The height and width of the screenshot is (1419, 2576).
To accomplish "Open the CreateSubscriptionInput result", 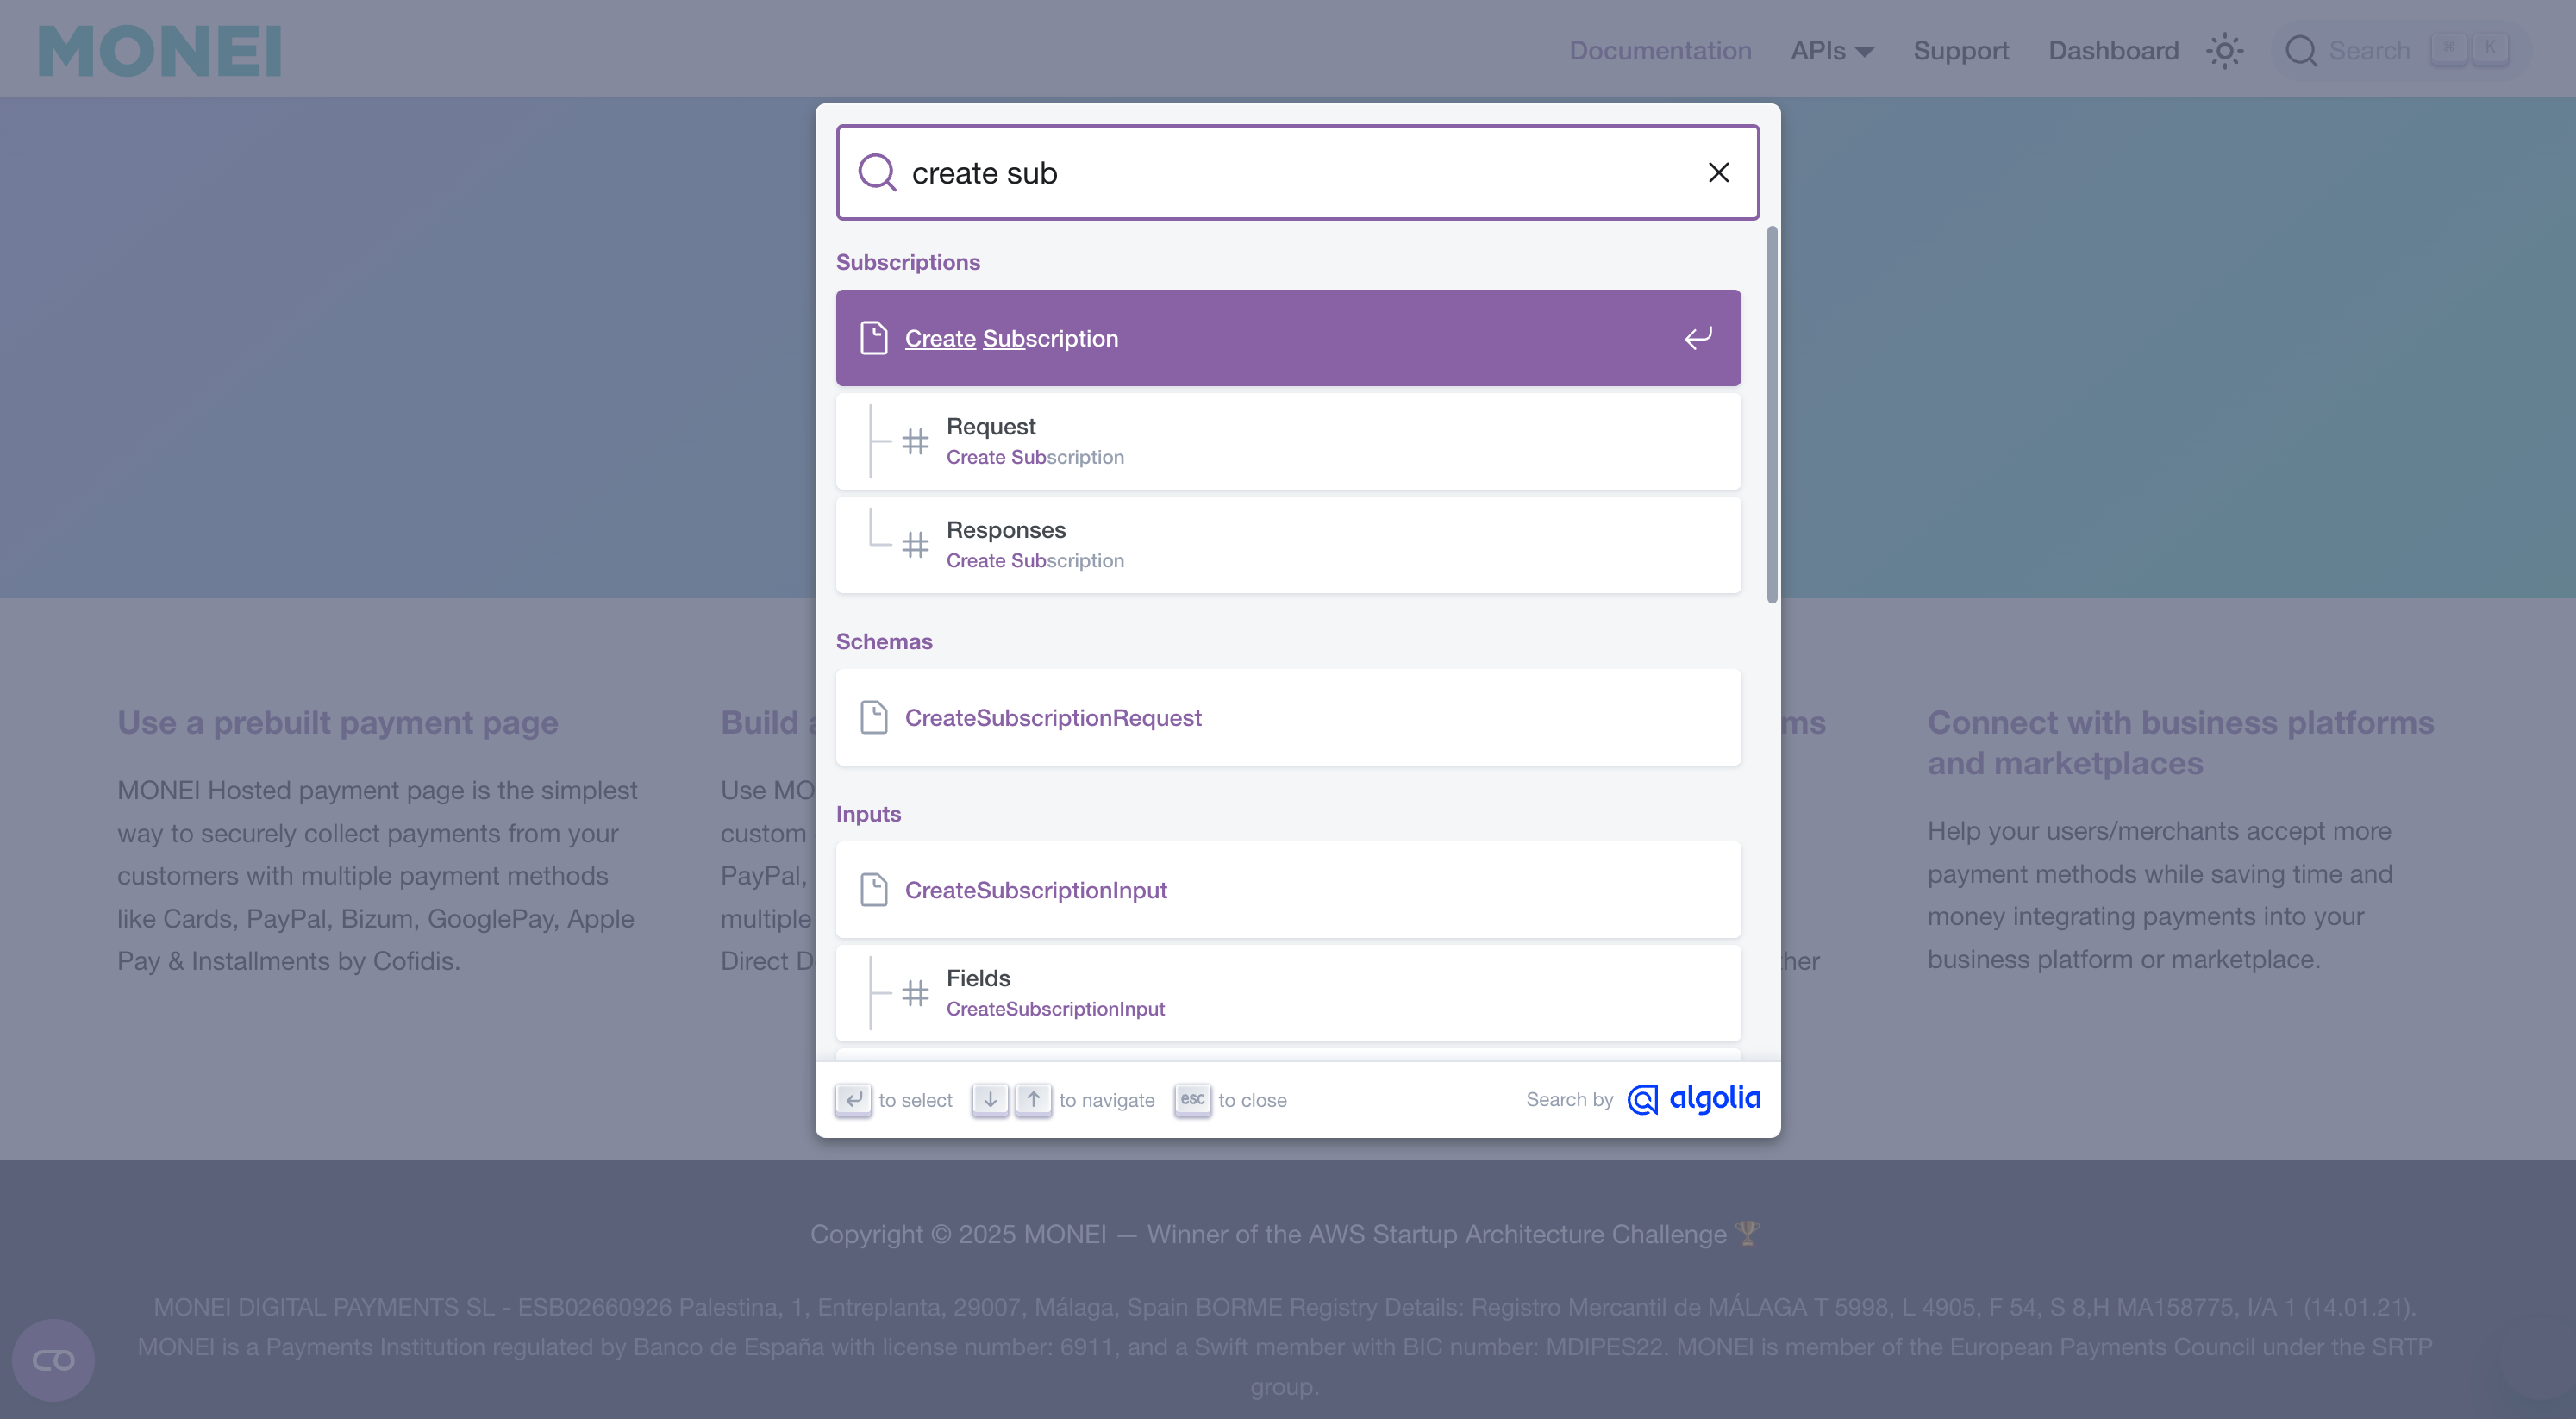I will pyautogui.click(x=1288, y=890).
